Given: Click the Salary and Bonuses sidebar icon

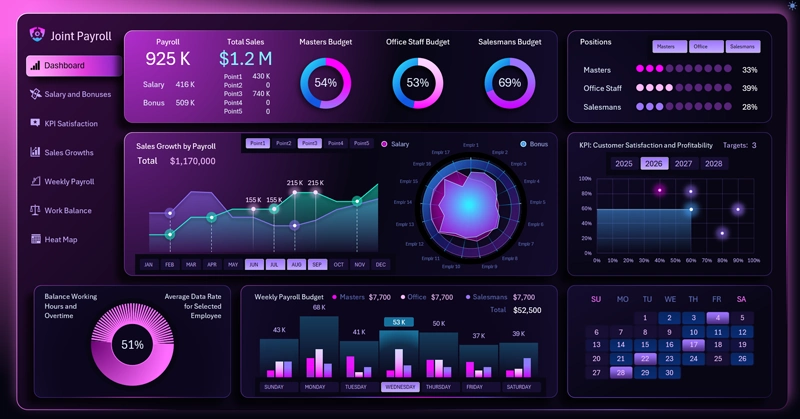Looking at the screenshot, I should pos(35,94).
